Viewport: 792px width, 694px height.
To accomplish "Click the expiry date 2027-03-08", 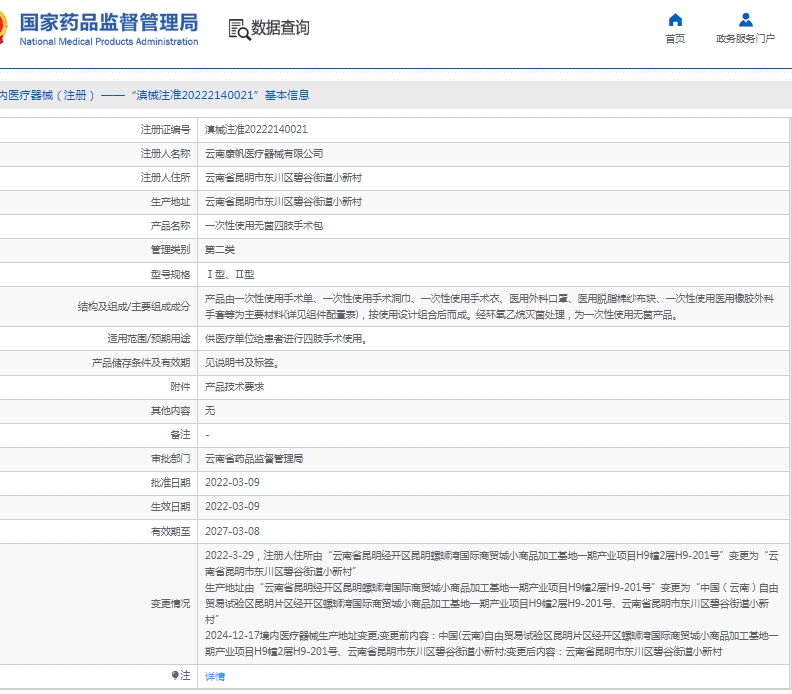I will [232, 531].
